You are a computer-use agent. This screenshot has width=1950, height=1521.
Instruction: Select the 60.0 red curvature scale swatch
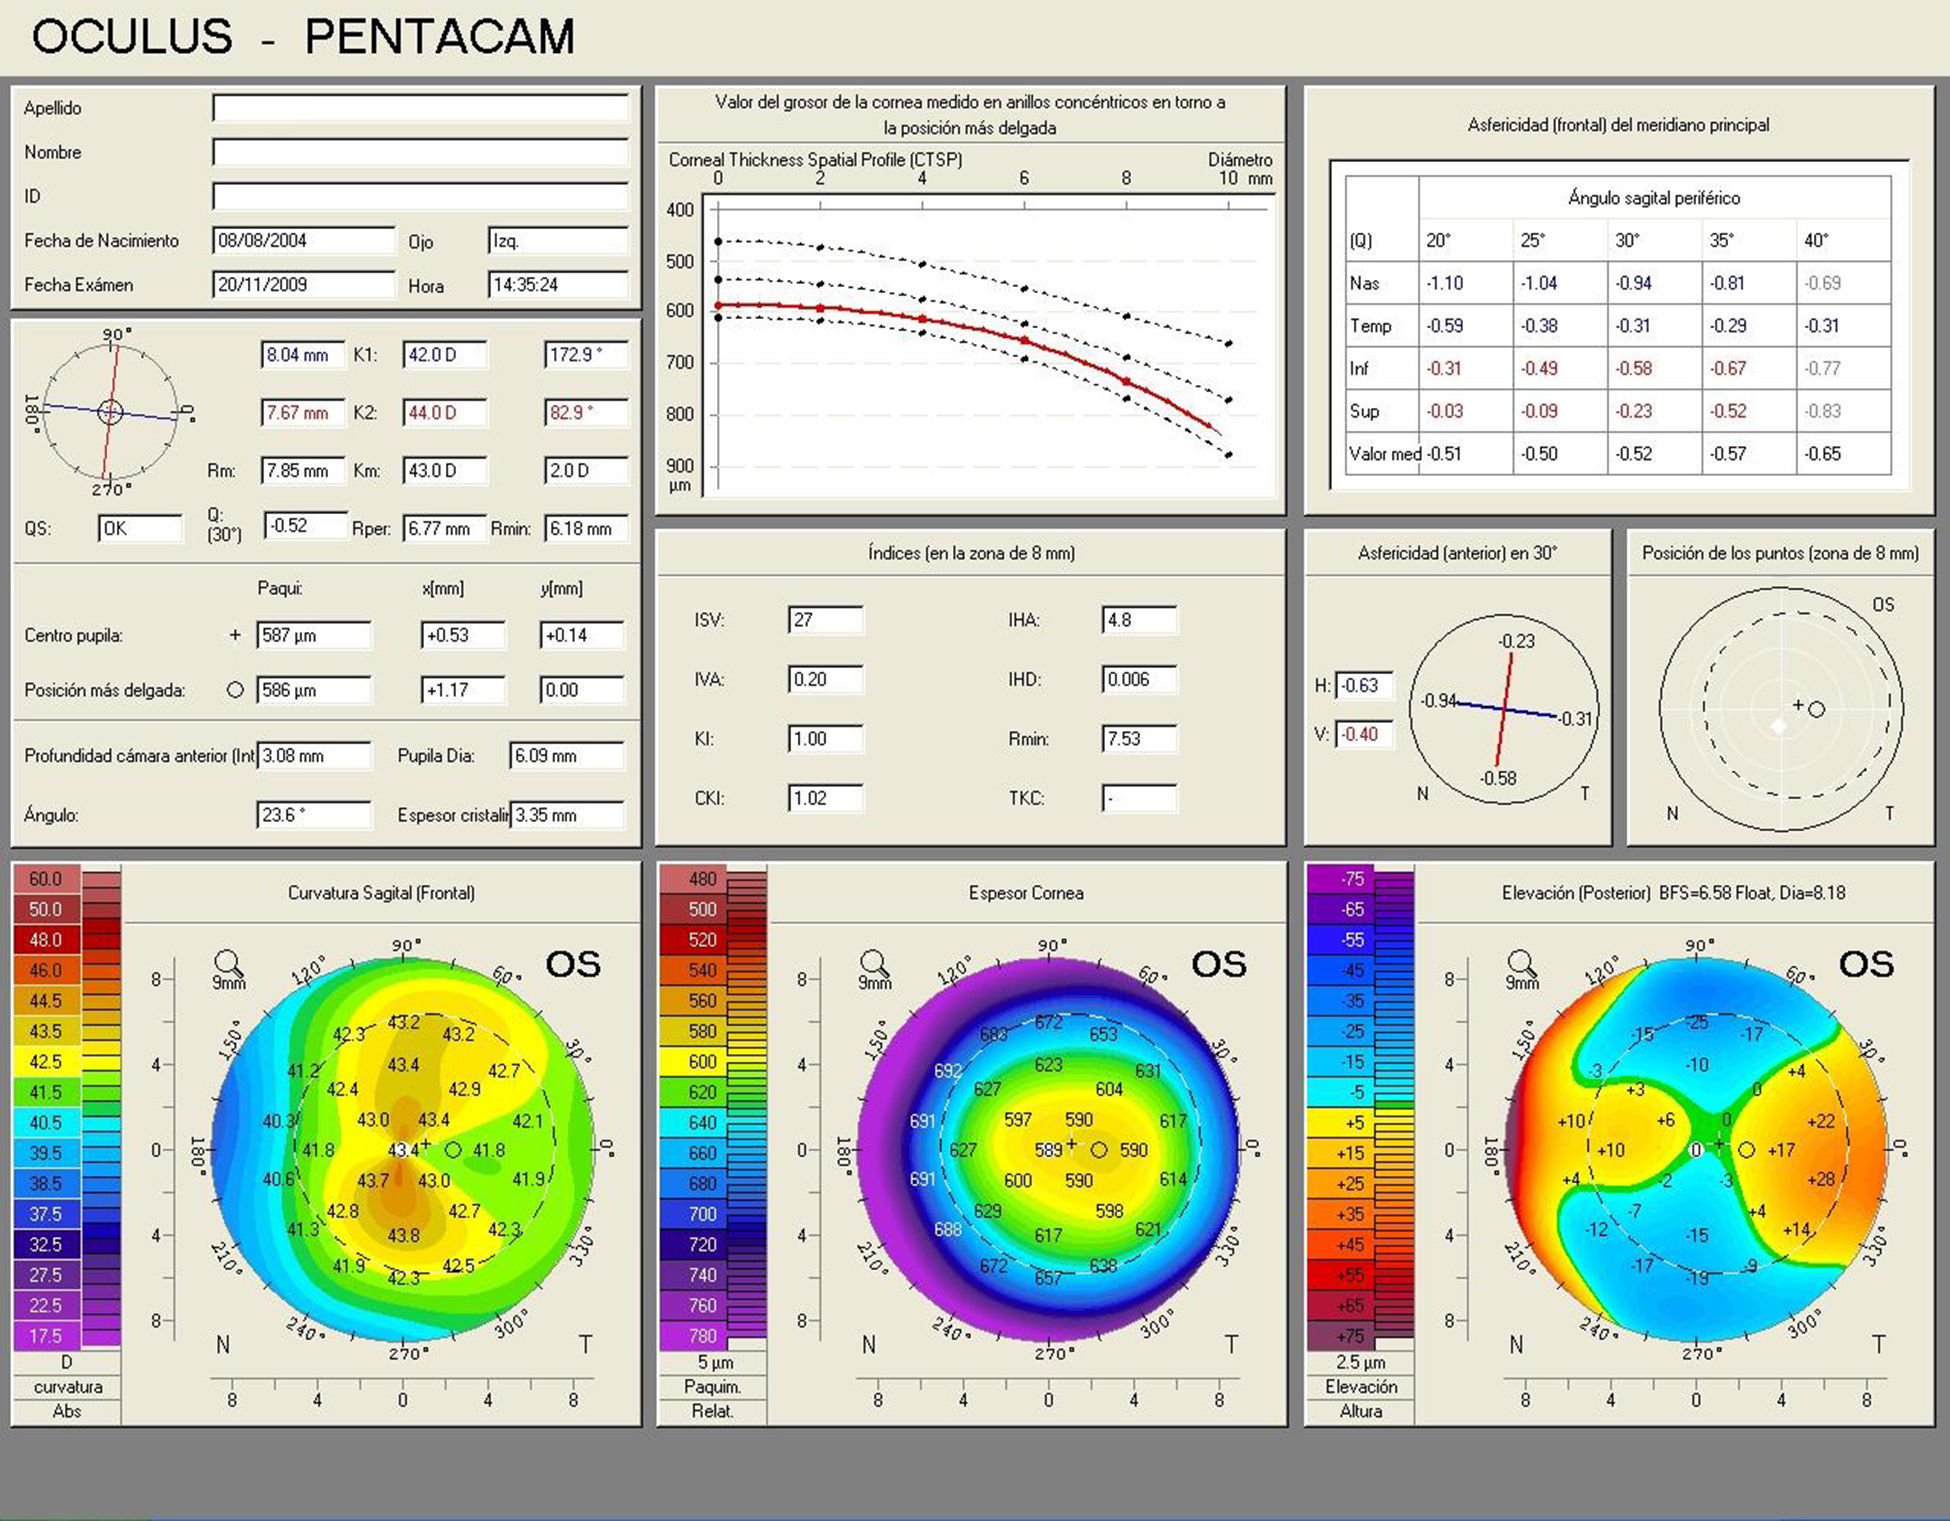[x=45, y=879]
